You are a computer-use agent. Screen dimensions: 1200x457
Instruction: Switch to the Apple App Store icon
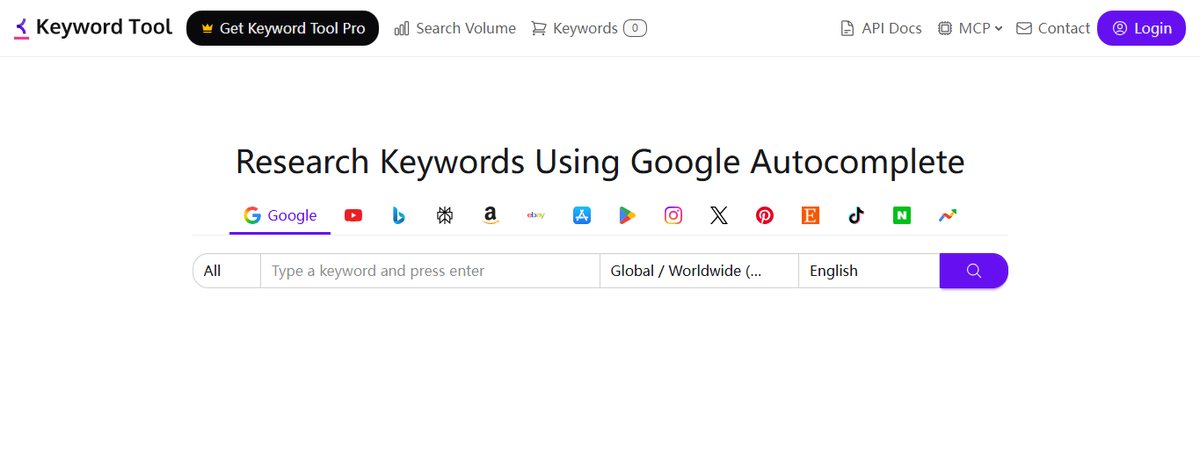pyautogui.click(x=582, y=215)
